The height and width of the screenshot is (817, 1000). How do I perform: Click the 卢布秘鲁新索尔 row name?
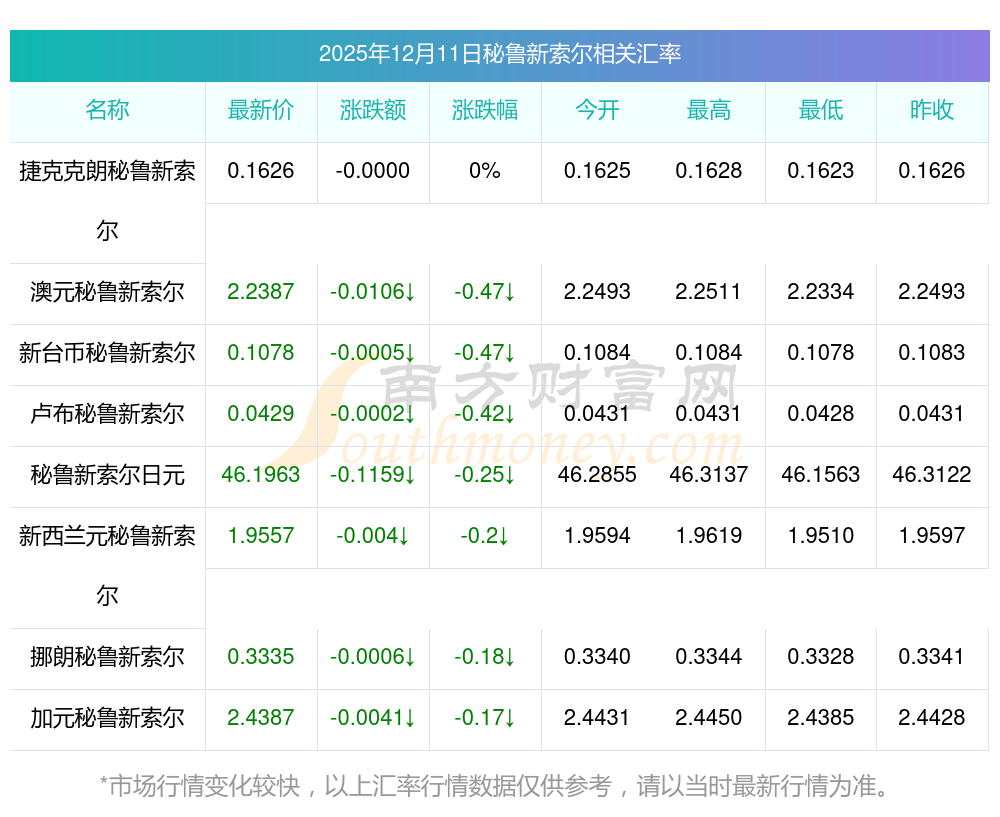coord(107,414)
